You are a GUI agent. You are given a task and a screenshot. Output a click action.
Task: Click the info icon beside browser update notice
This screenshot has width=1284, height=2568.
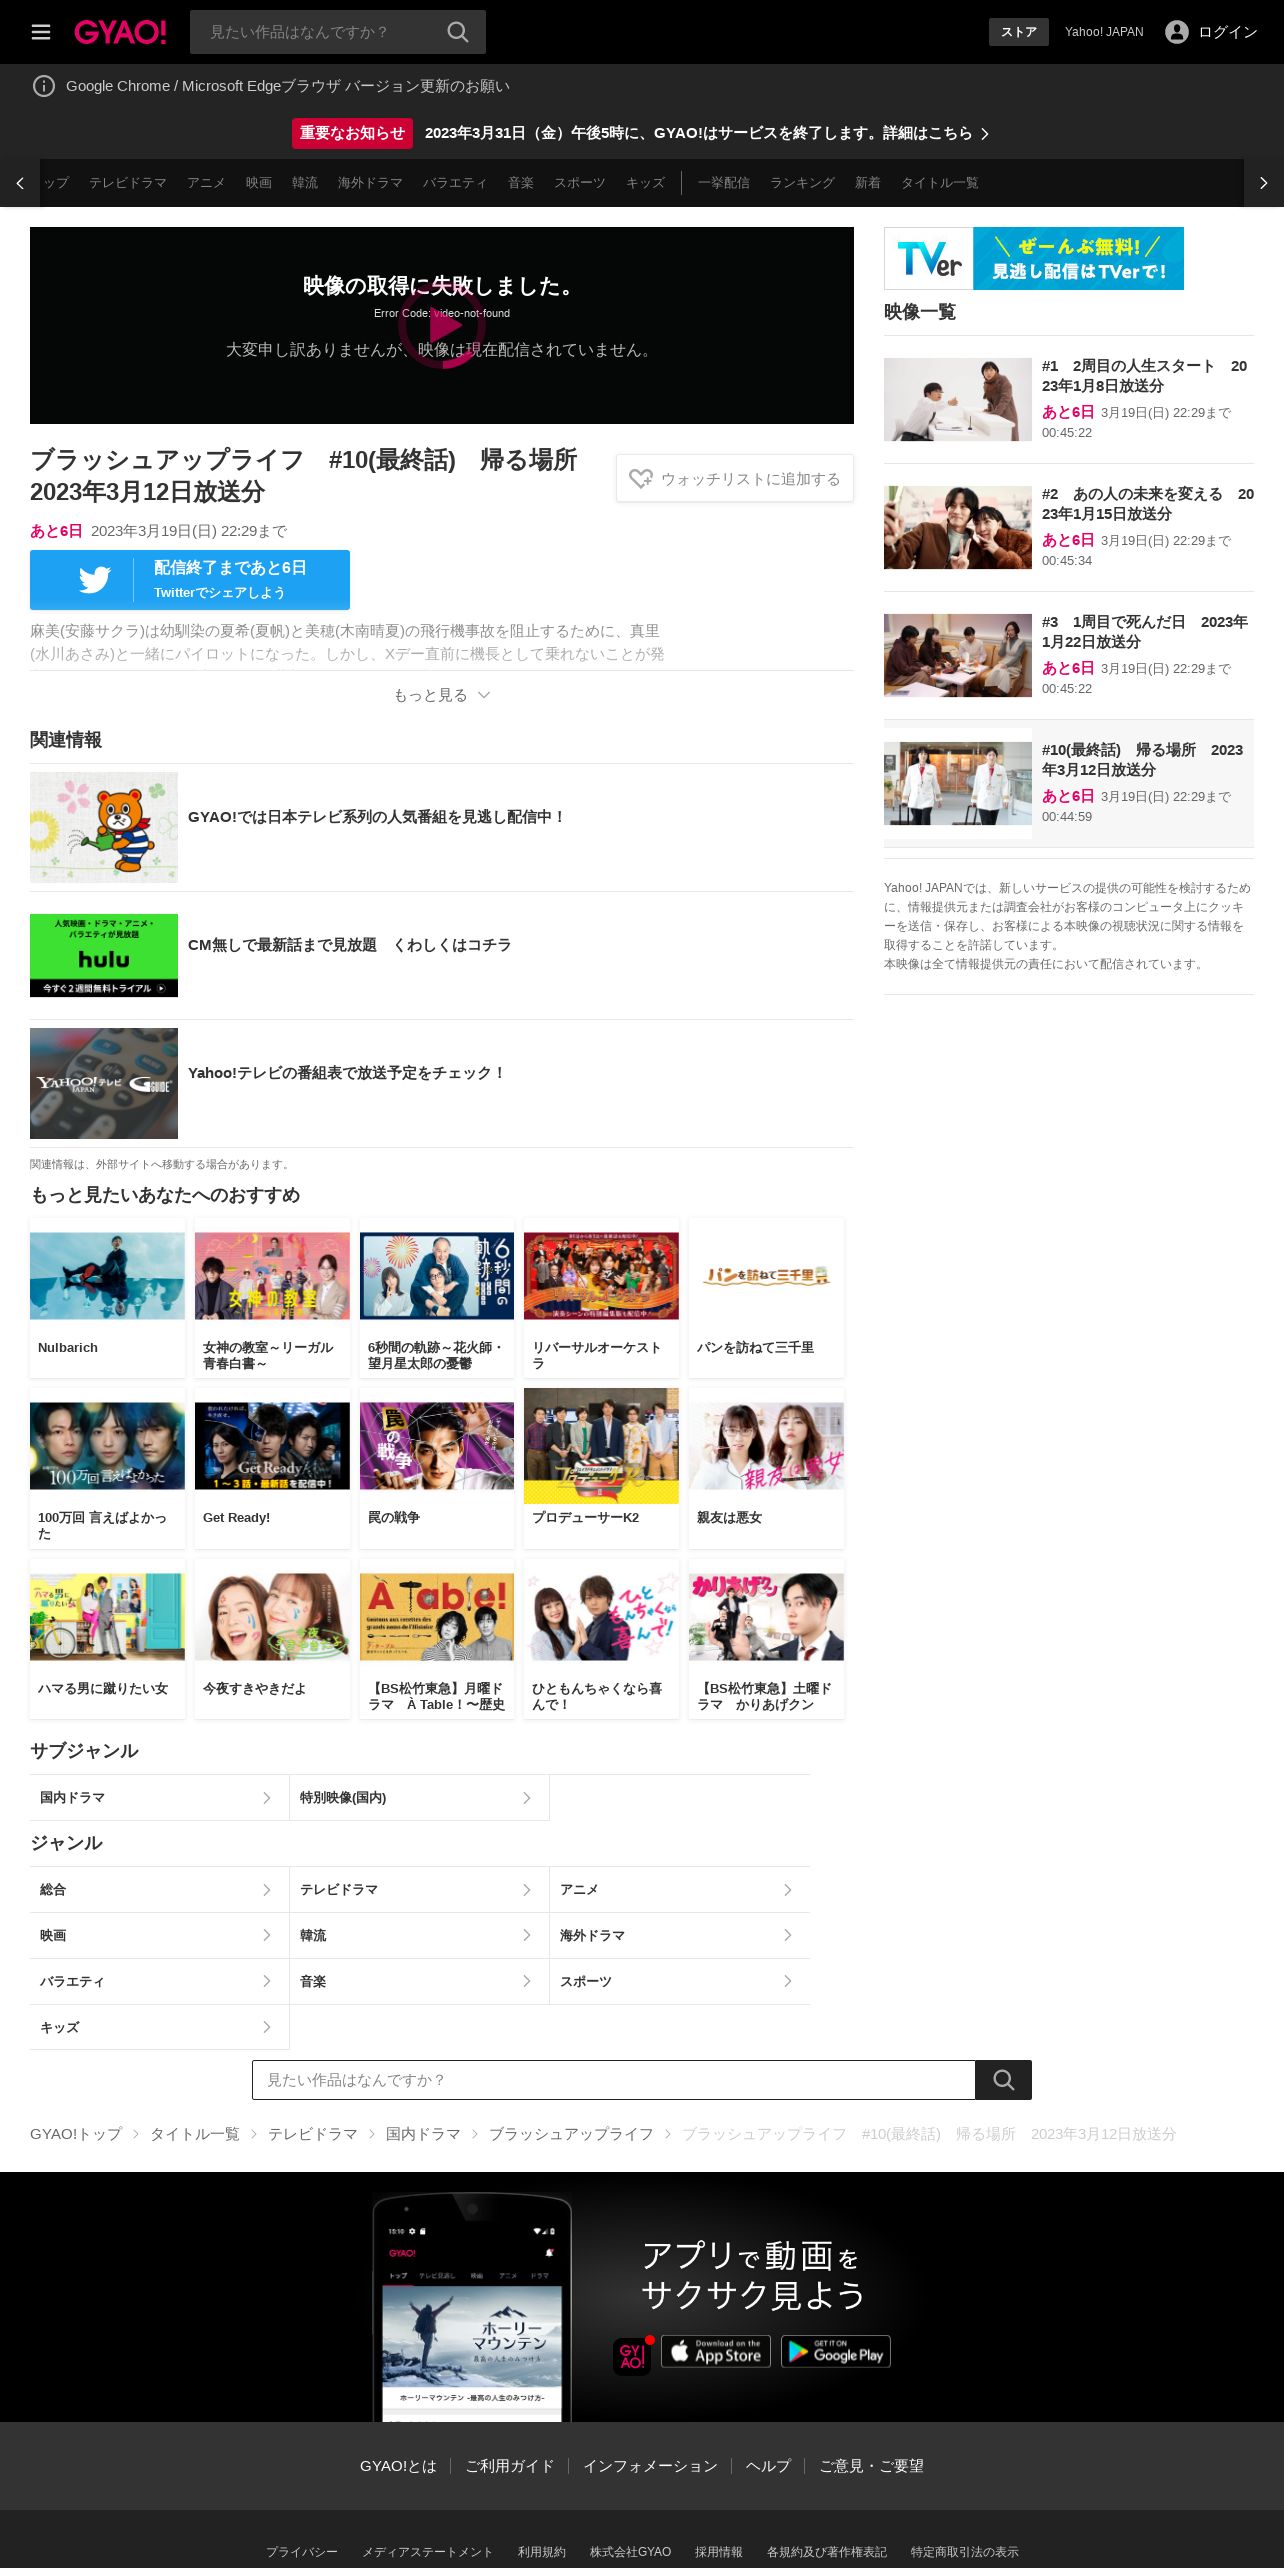tap(44, 86)
